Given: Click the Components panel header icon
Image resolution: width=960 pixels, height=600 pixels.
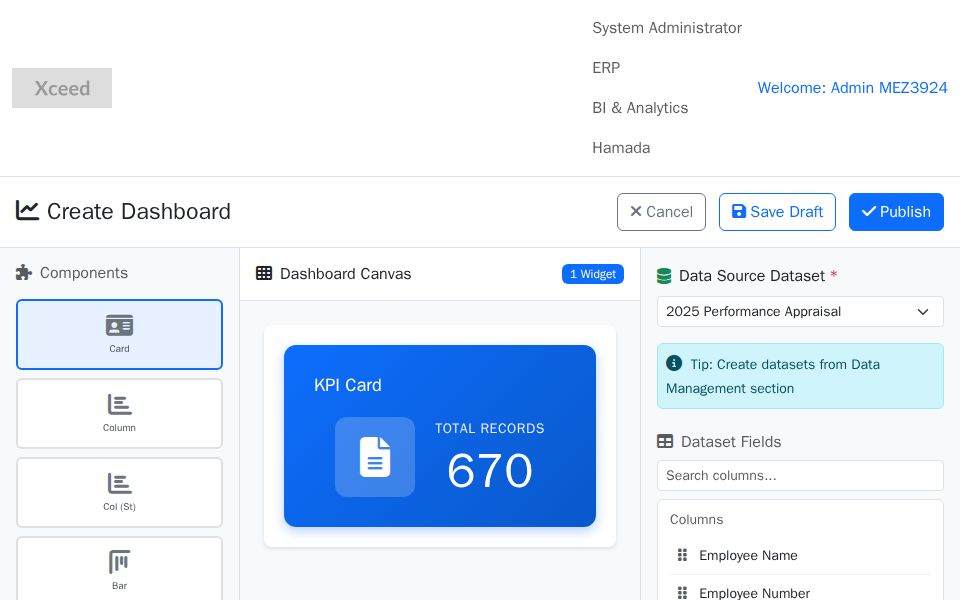Looking at the screenshot, I should [x=24, y=272].
